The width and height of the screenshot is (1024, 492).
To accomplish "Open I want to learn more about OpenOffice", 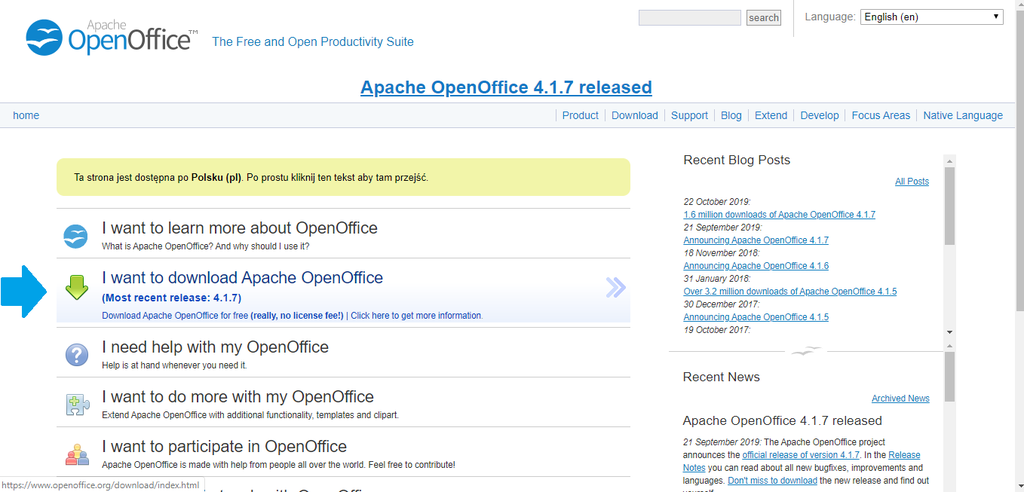I will (x=240, y=228).
